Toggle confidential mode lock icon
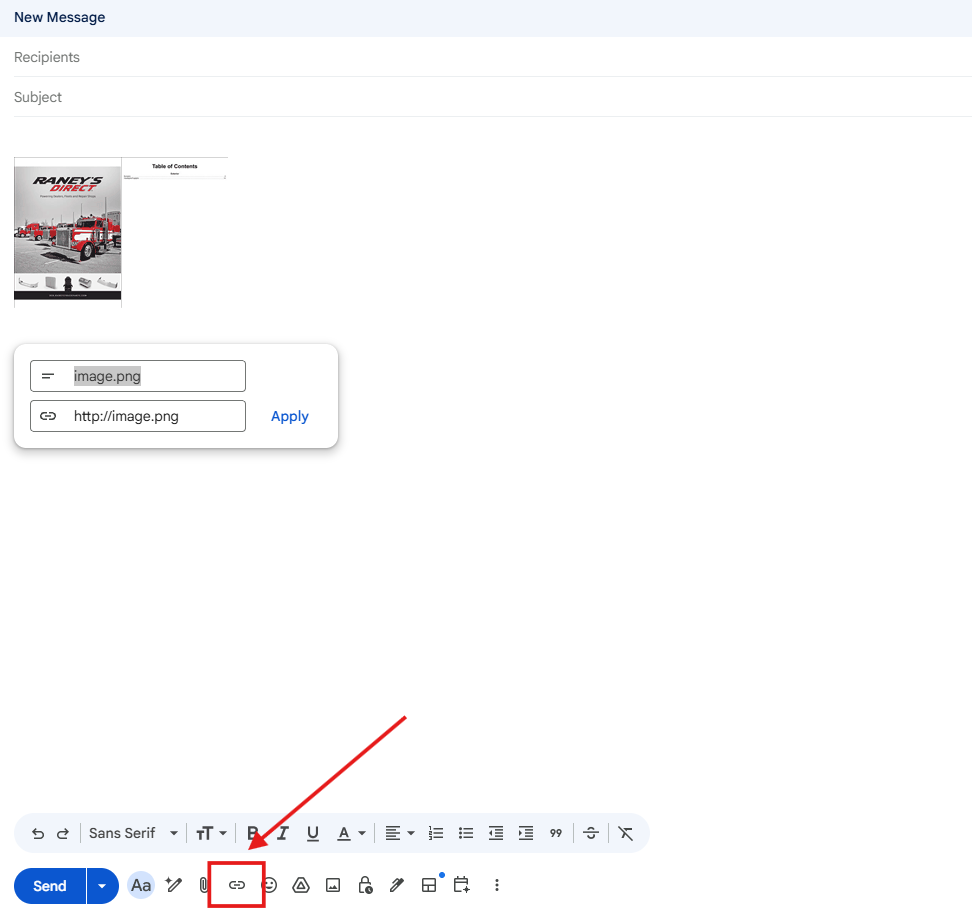Image resolution: width=972 pixels, height=908 pixels. coord(365,885)
